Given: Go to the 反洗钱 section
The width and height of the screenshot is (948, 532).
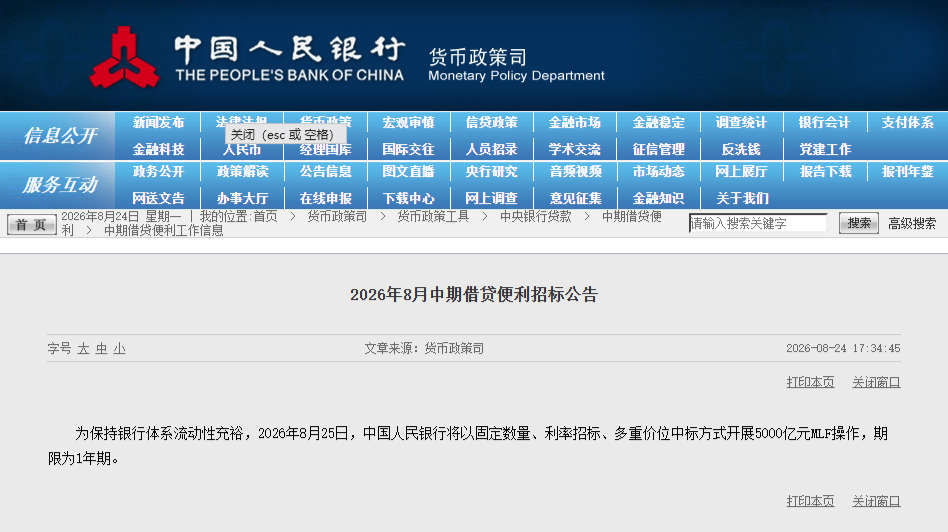Looking at the screenshot, I should click(741, 149).
